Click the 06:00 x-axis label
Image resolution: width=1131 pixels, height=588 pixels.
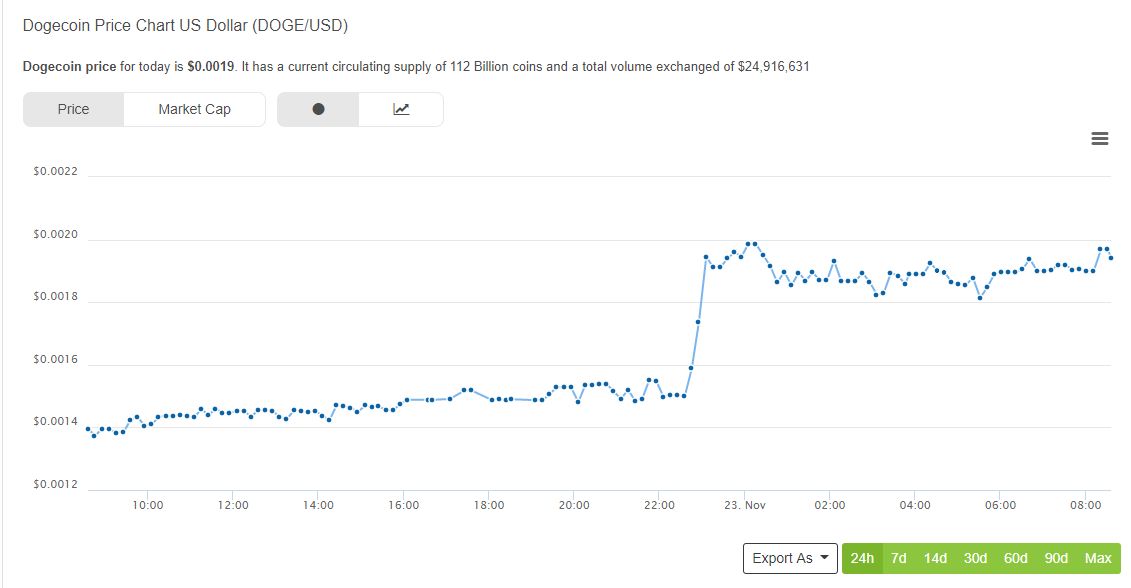coord(1000,505)
